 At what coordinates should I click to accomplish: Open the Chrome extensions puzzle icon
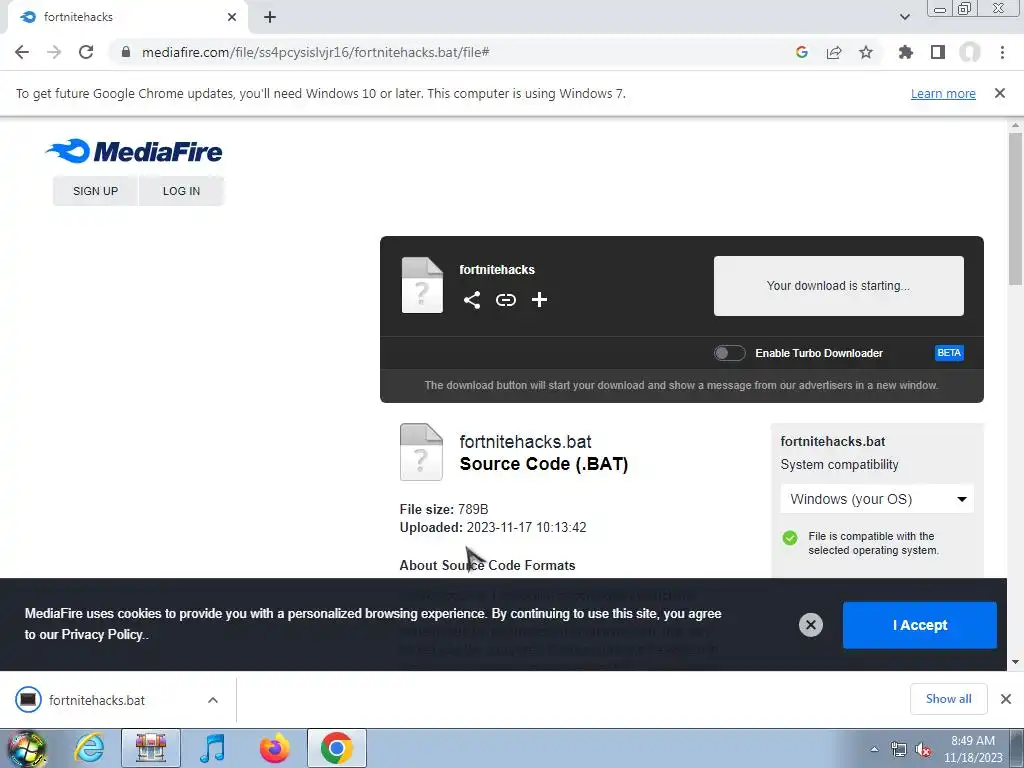click(905, 52)
